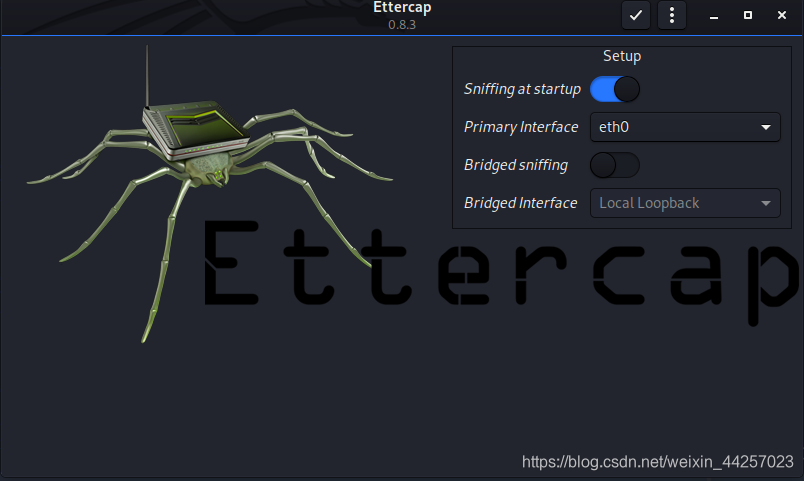
Task: Open the three-dot options menu
Action: tap(672, 15)
